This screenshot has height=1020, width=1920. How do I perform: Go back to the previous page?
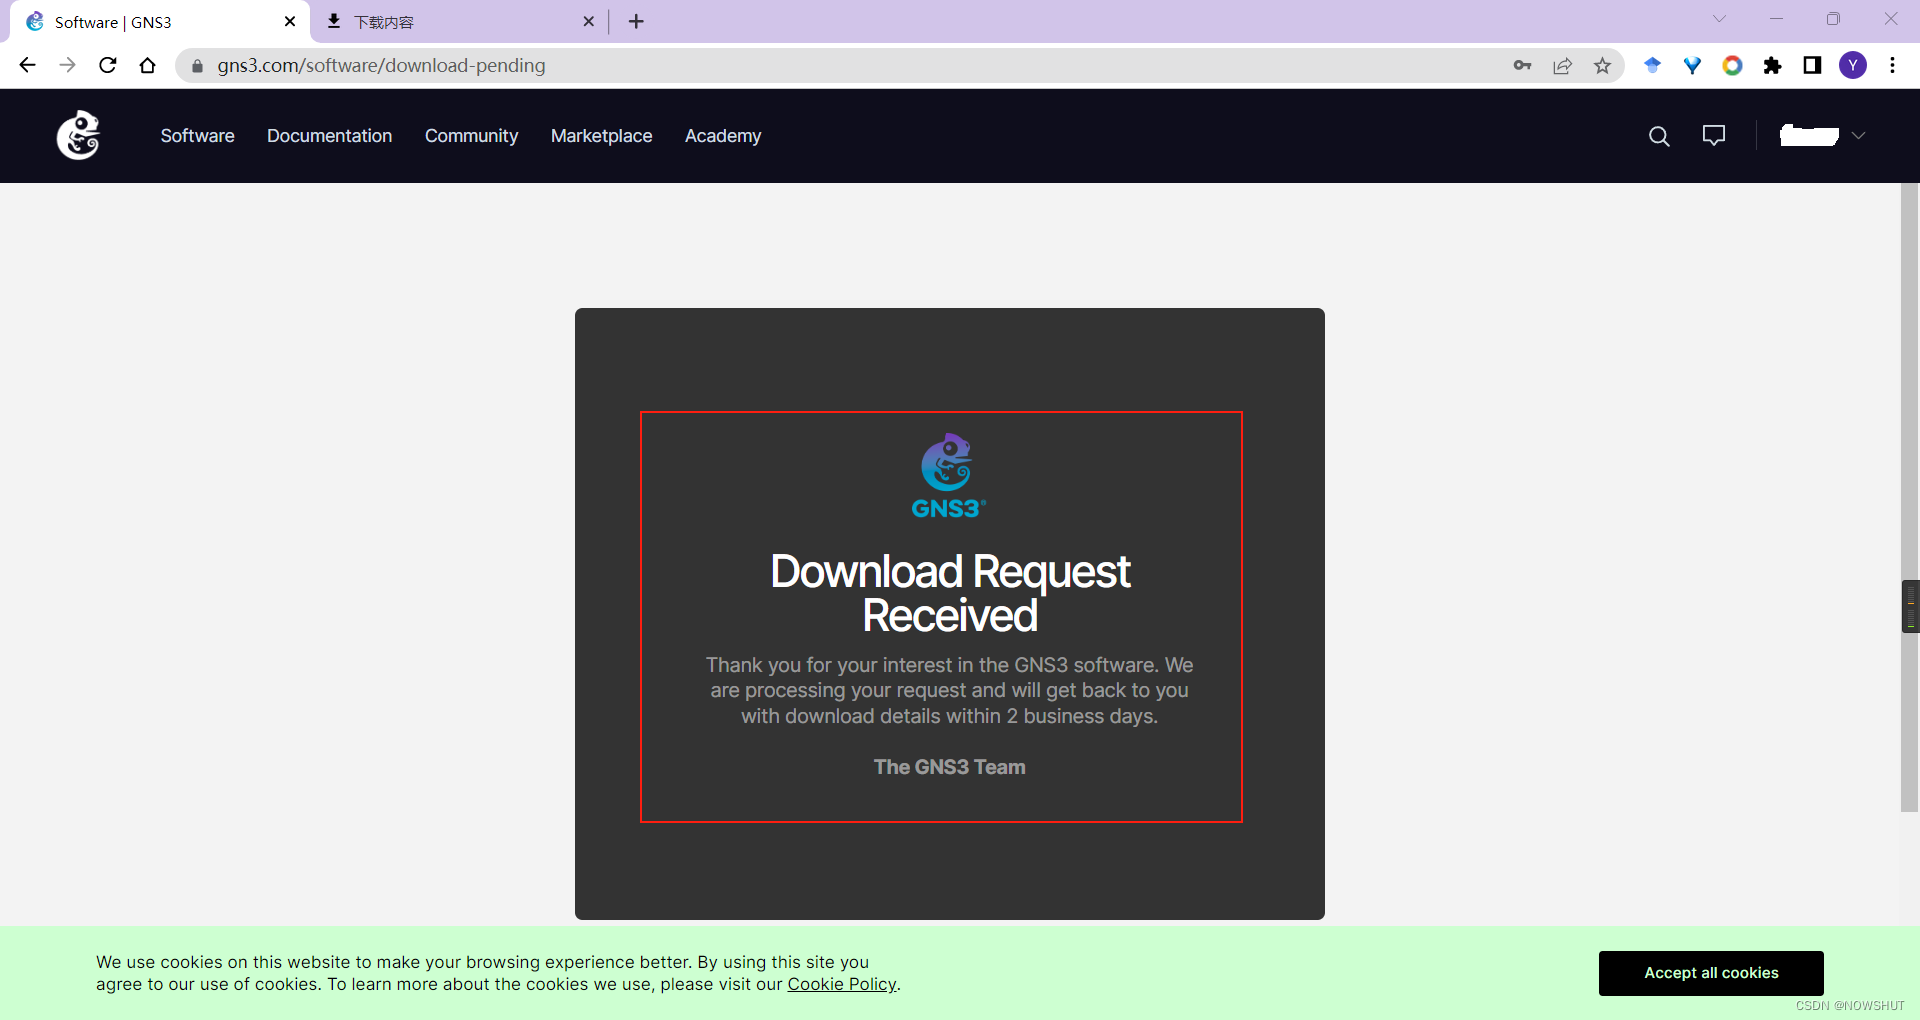pyautogui.click(x=27, y=65)
